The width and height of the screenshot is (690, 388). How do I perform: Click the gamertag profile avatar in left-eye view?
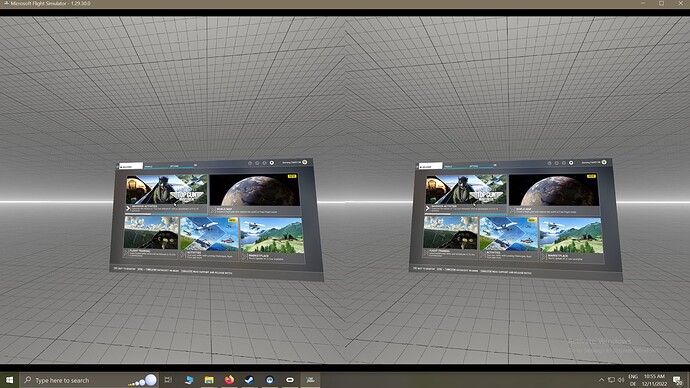pos(305,162)
